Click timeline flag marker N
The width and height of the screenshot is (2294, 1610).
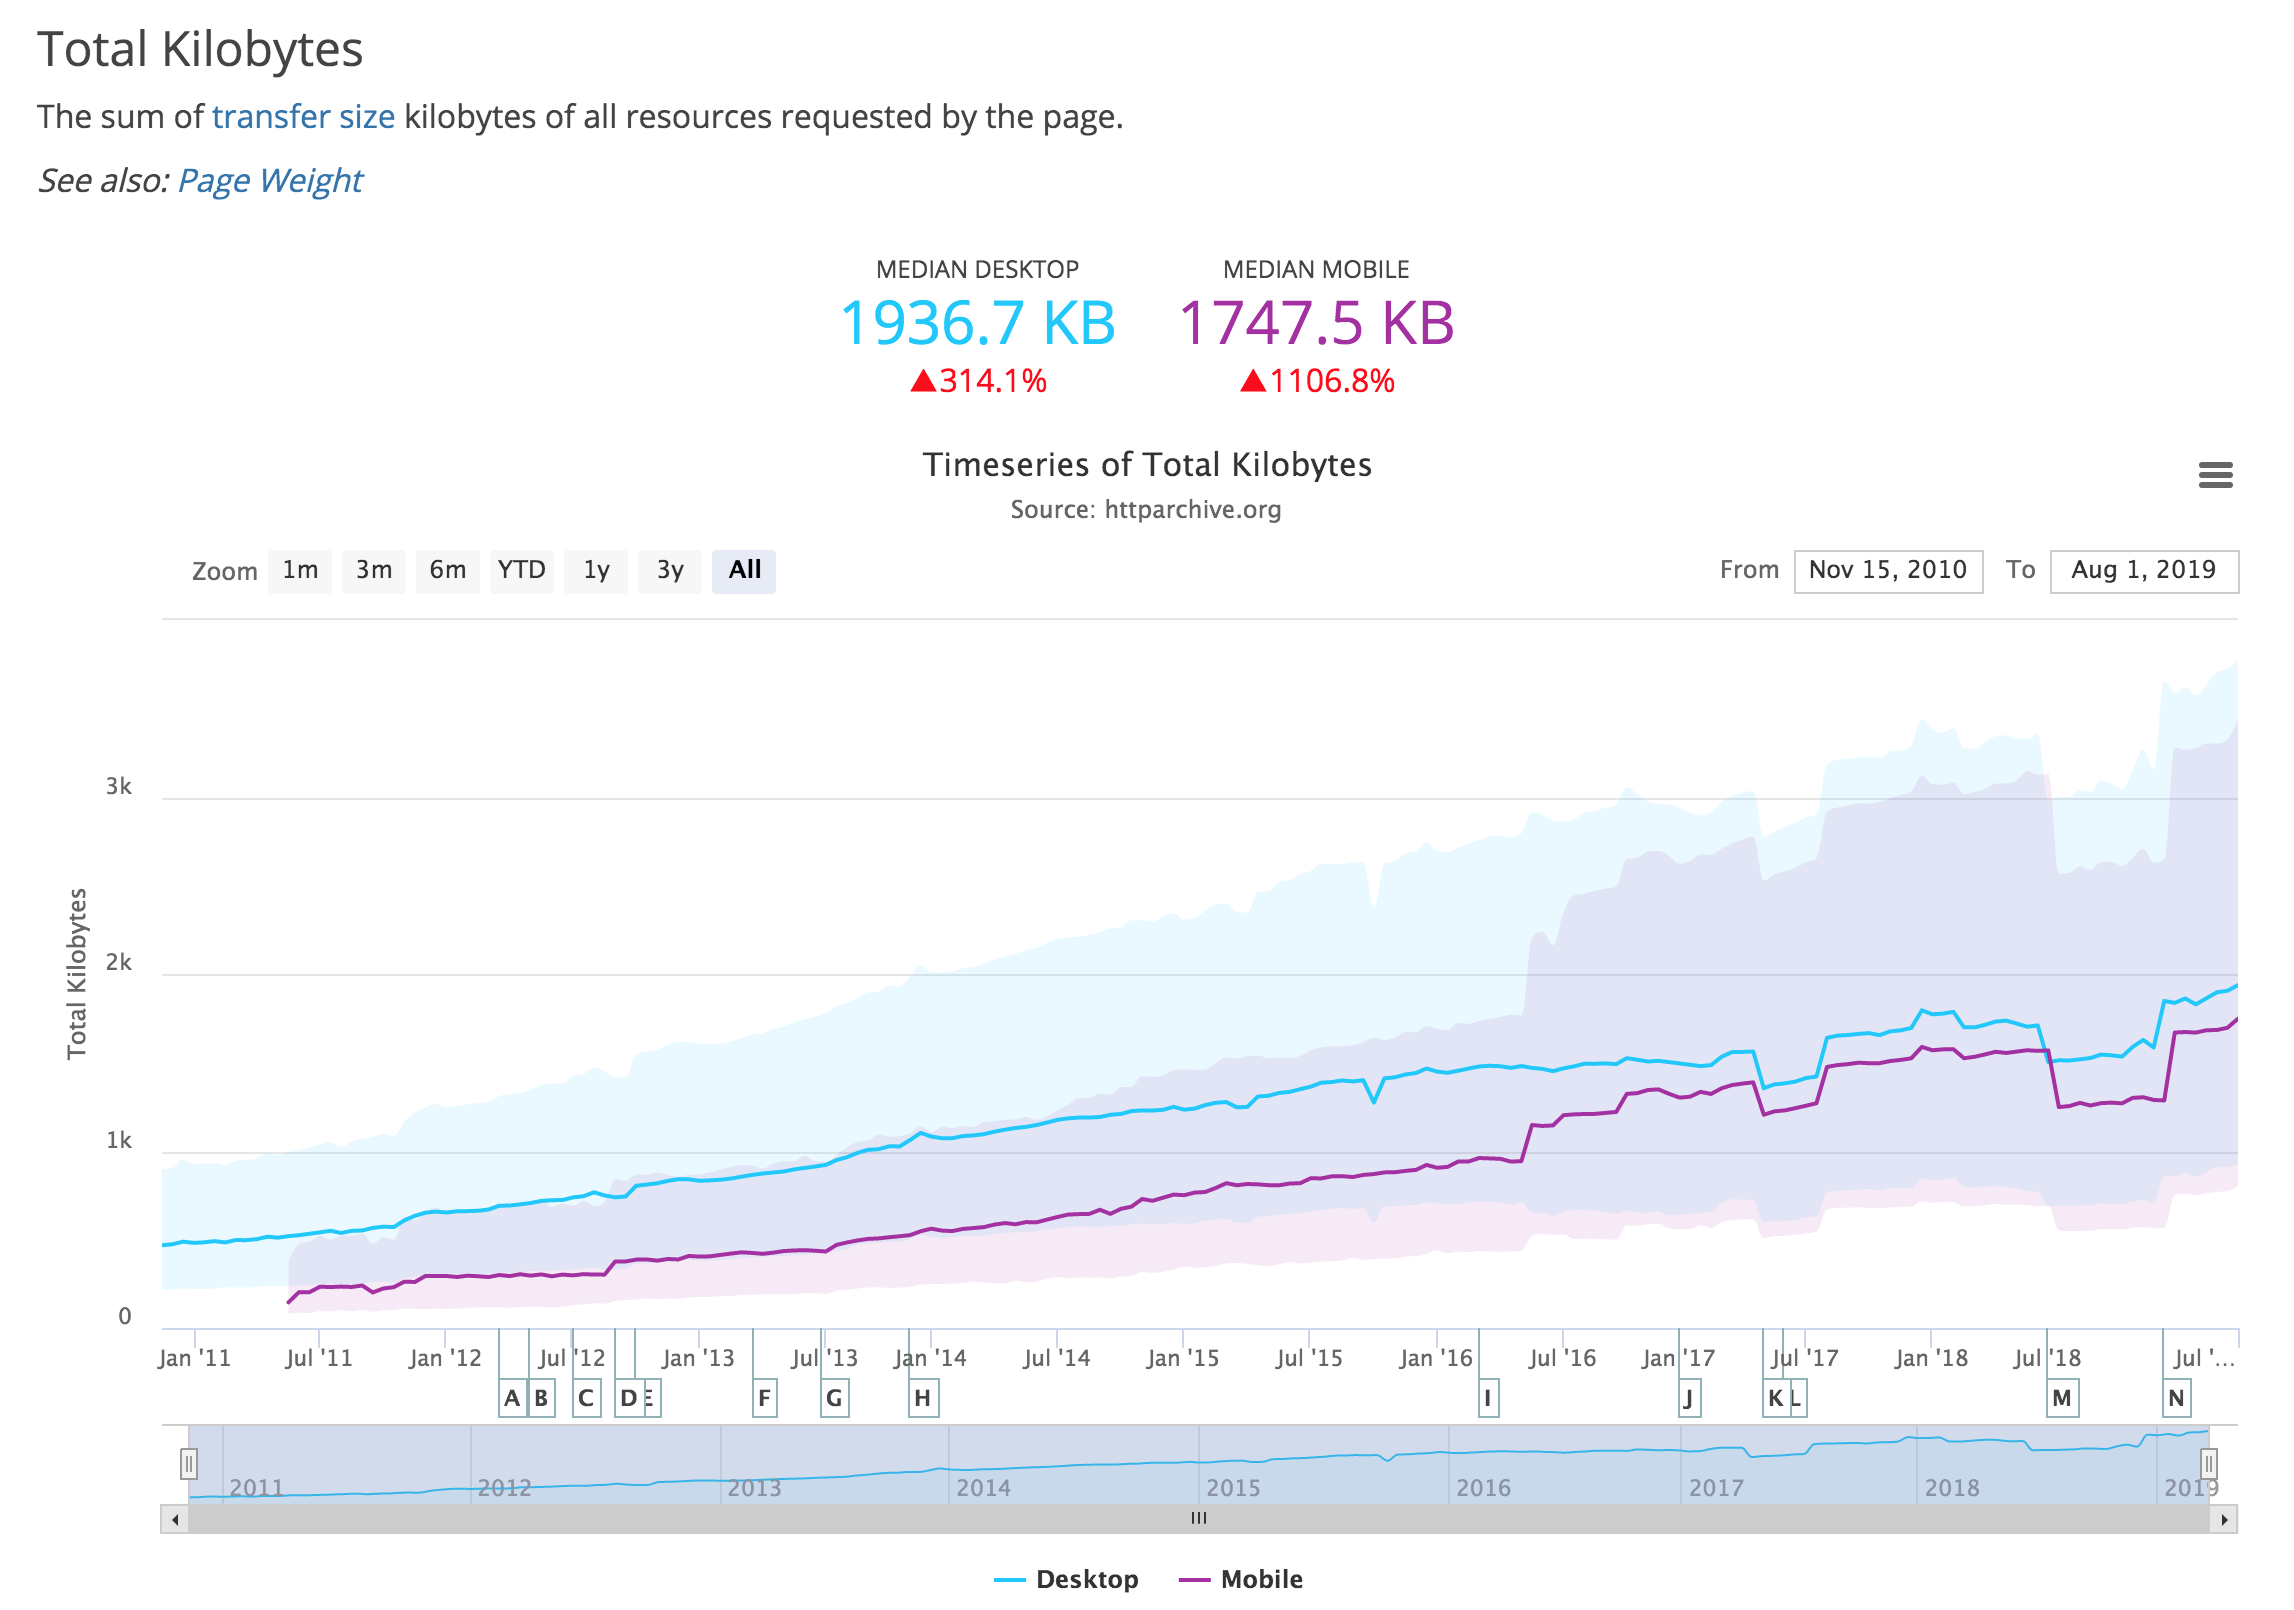(x=2176, y=1398)
